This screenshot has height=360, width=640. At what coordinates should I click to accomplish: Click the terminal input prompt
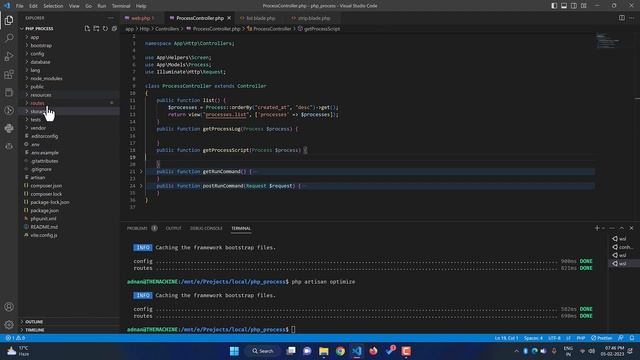[293, 329]
